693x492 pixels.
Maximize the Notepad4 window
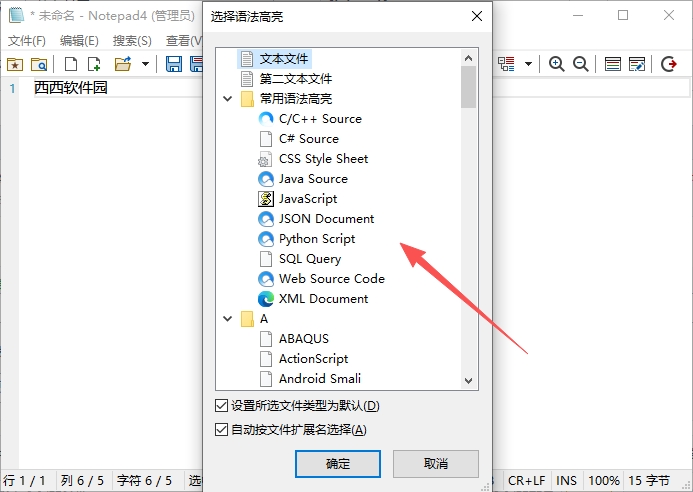(x=623, y=15)
